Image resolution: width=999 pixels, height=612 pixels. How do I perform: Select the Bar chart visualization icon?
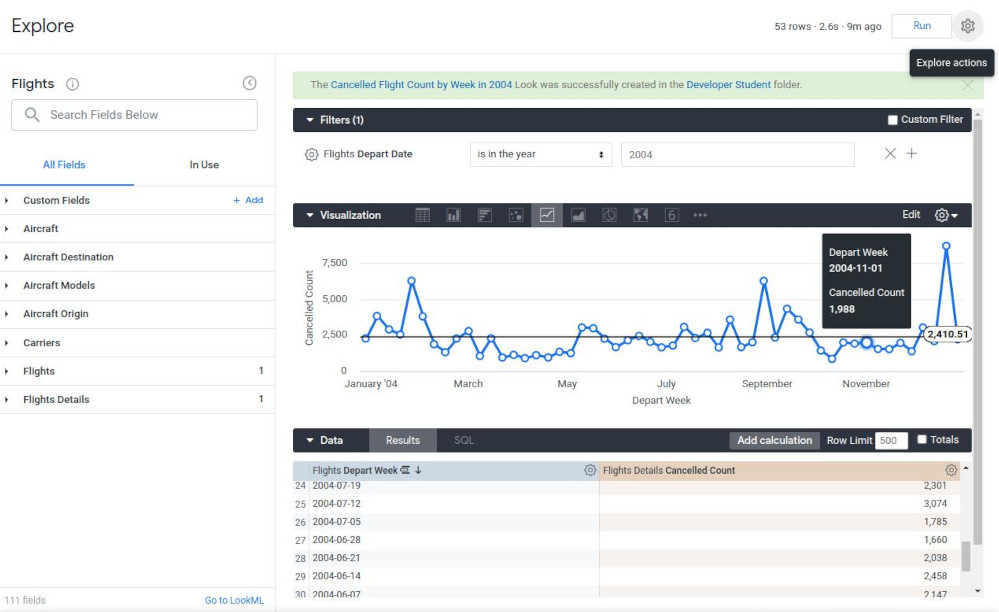tap(485, 215)
